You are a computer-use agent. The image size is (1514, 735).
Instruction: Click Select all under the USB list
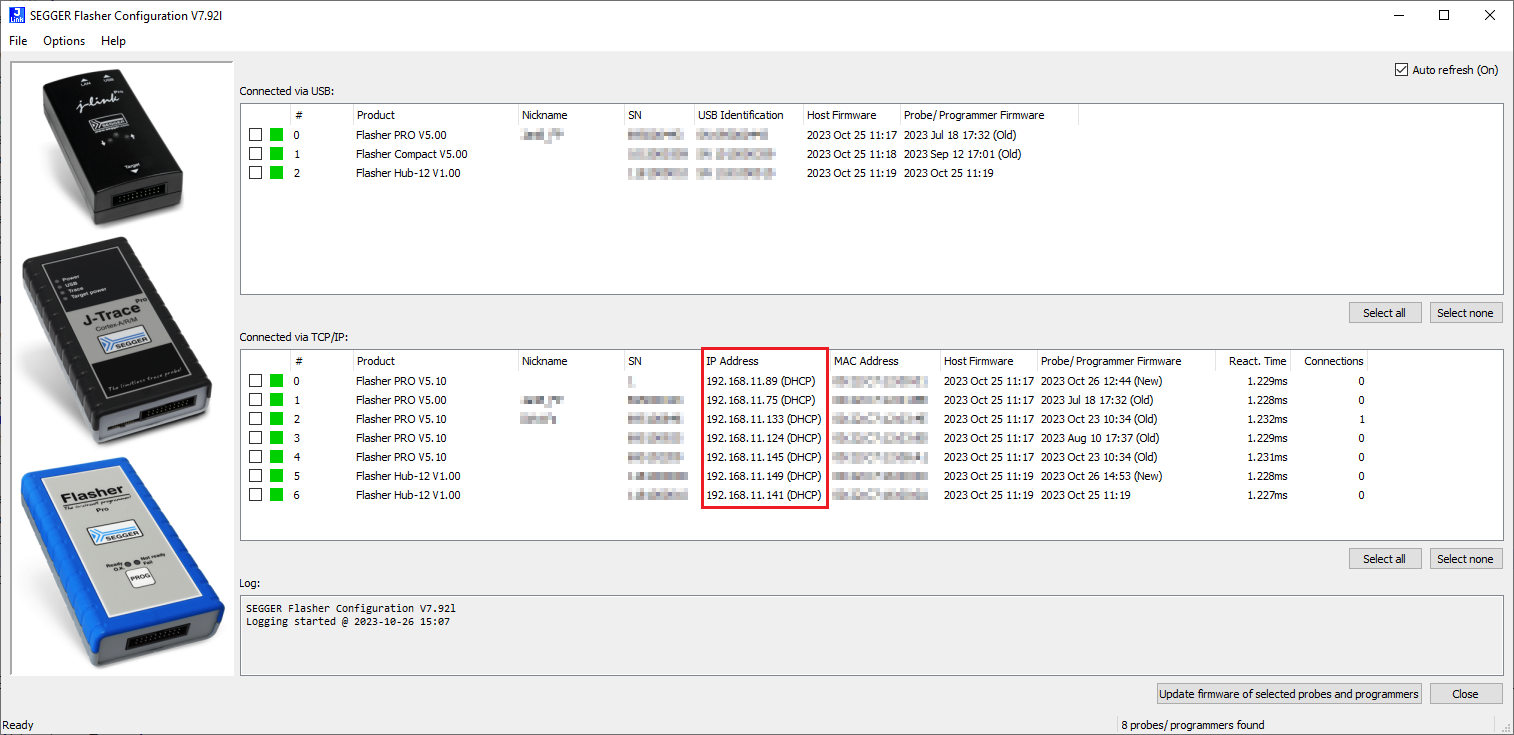point(1384,313)
